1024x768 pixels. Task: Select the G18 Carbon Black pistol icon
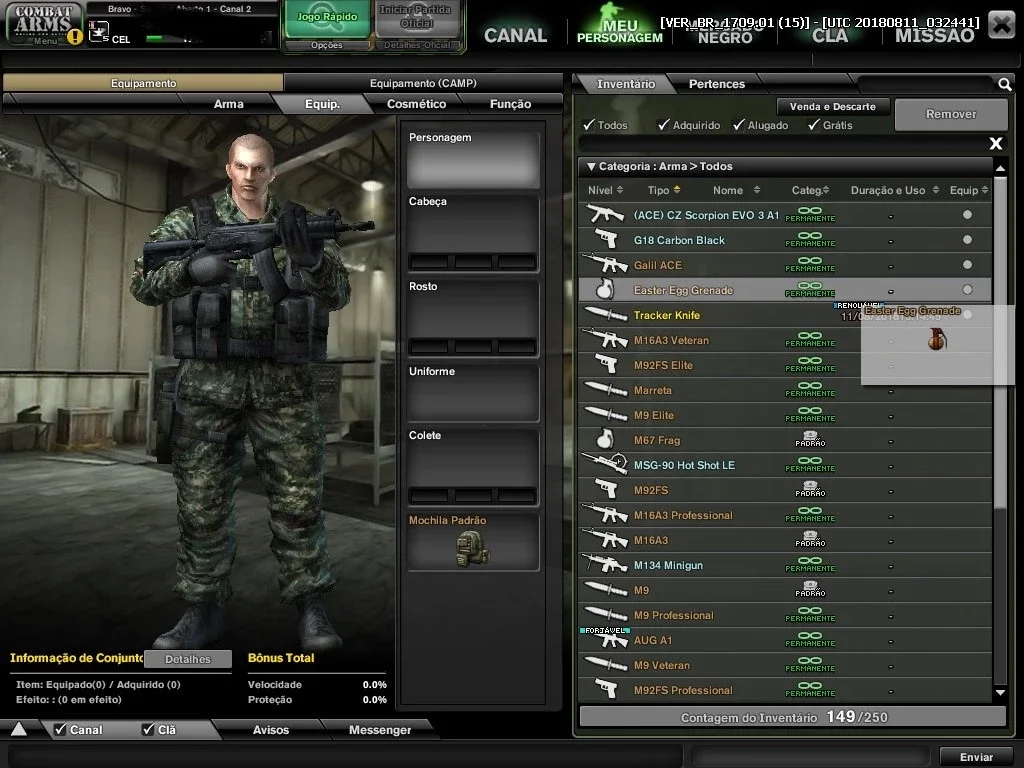(606, 240)
